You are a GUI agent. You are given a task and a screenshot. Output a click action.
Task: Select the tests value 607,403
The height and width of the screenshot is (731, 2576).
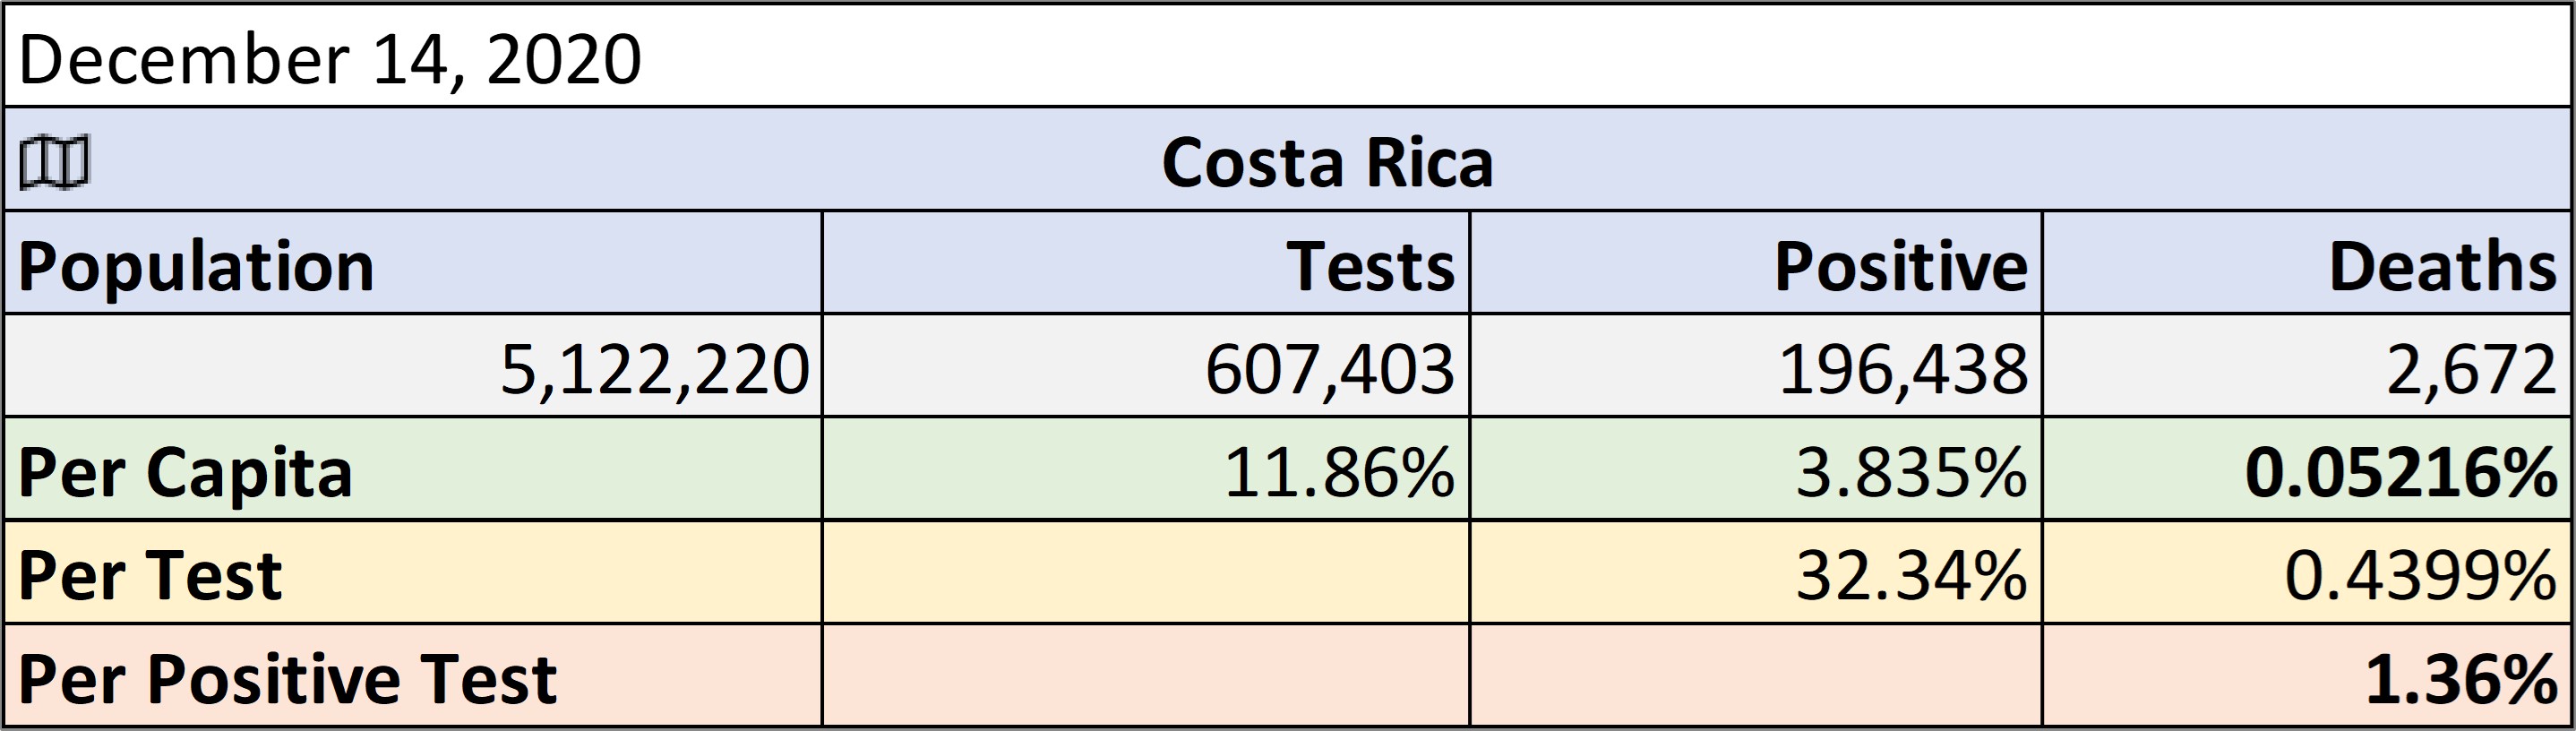[x=1146, y=366]
